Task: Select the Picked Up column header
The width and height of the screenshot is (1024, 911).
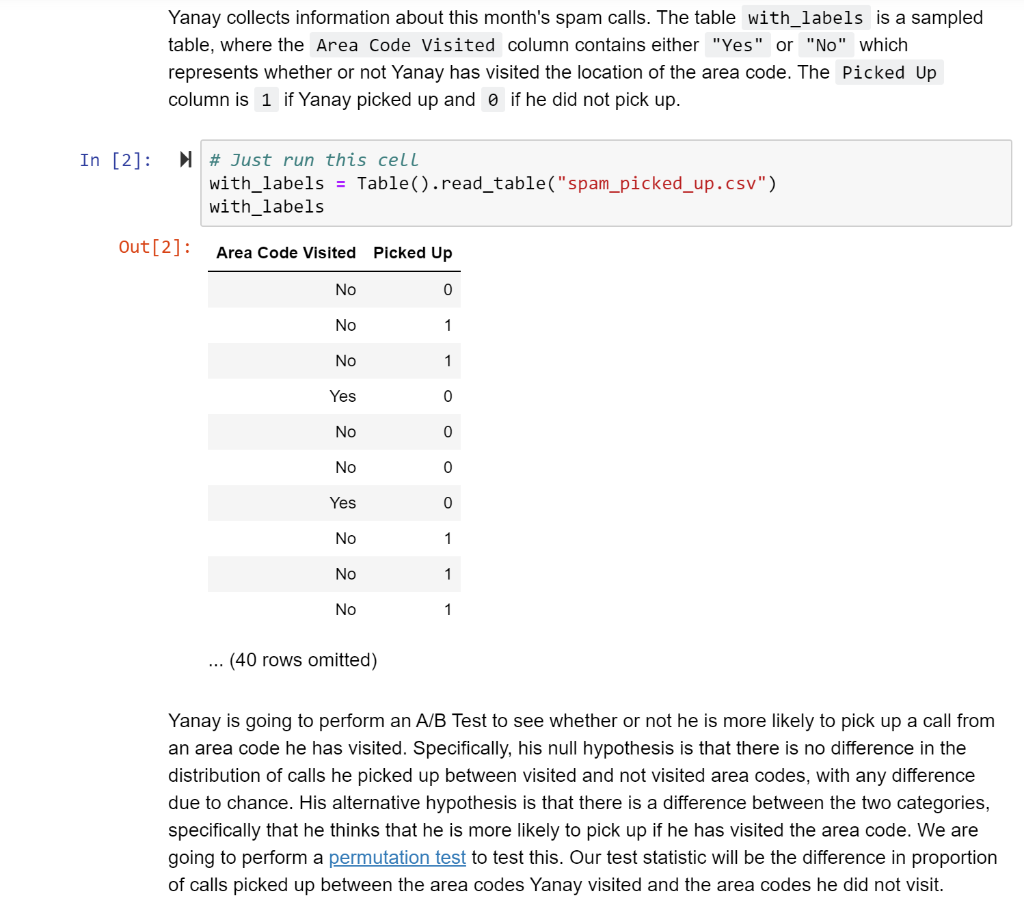Action: pos(412,253)
